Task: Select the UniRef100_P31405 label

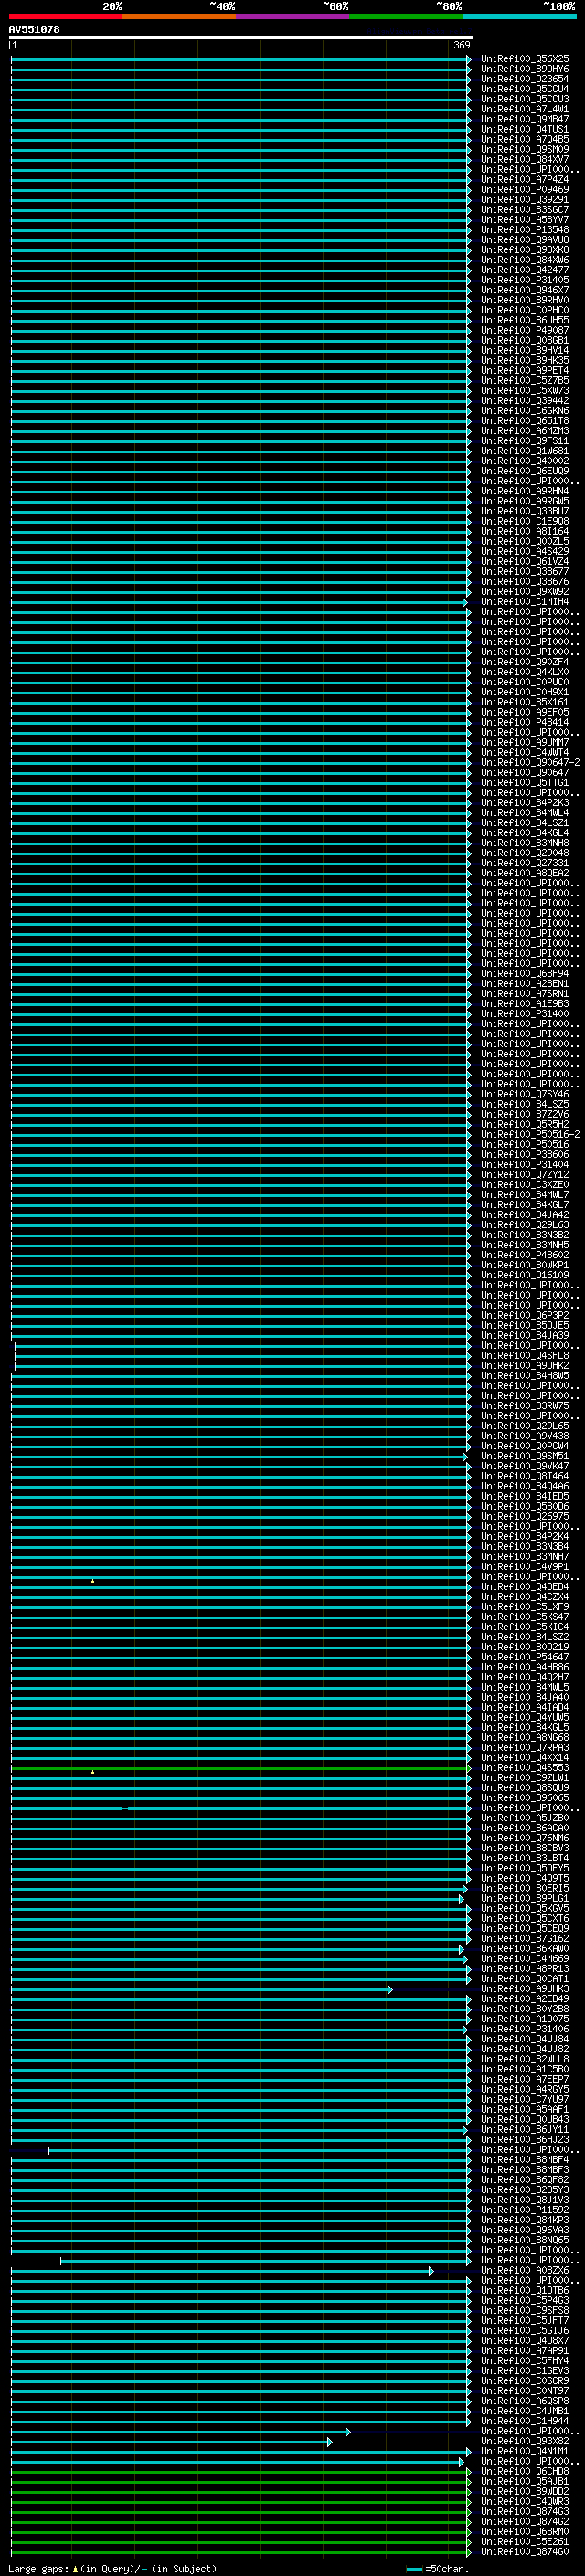Action: (524, 280)
